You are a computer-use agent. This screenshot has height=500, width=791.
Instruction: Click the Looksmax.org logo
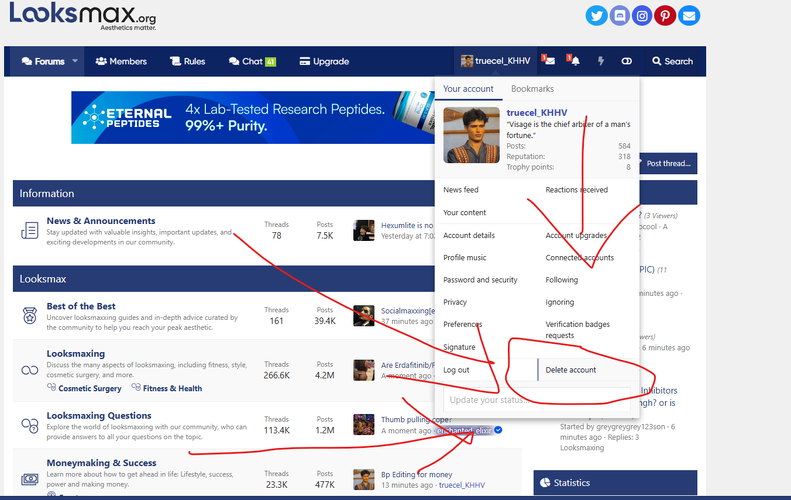click(83, 16)
